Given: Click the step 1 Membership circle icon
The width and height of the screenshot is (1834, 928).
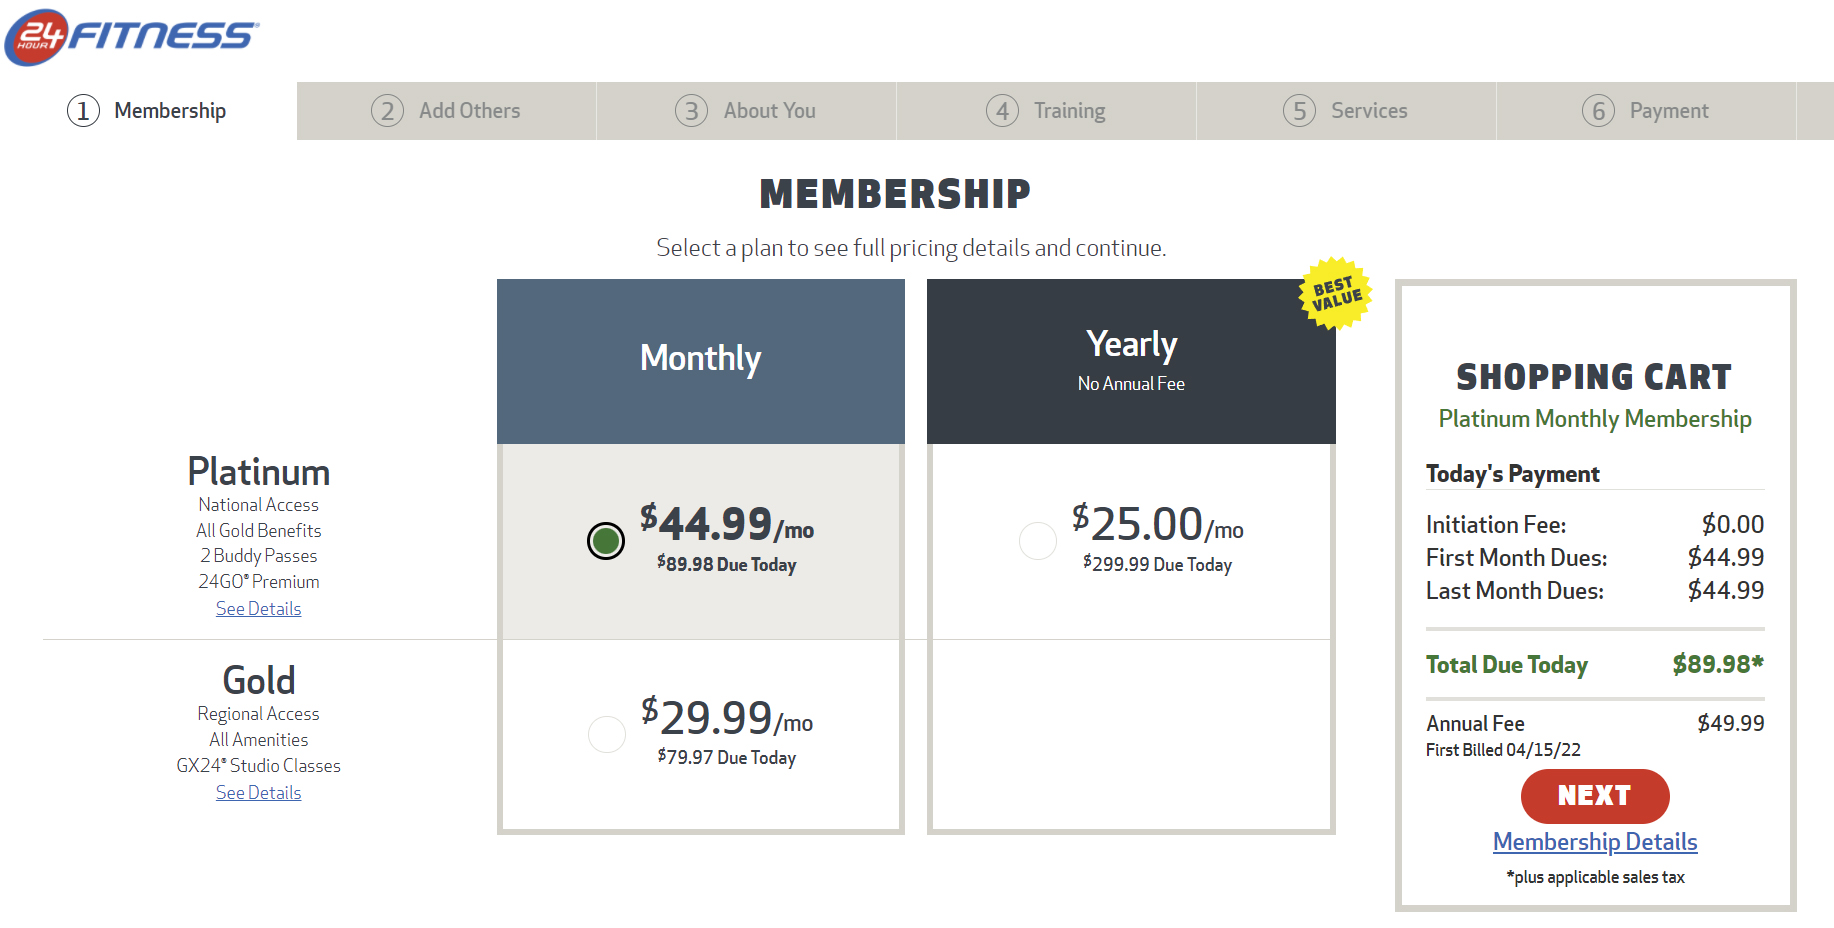Looking at the screenshot, I should (x=83, y=111).
